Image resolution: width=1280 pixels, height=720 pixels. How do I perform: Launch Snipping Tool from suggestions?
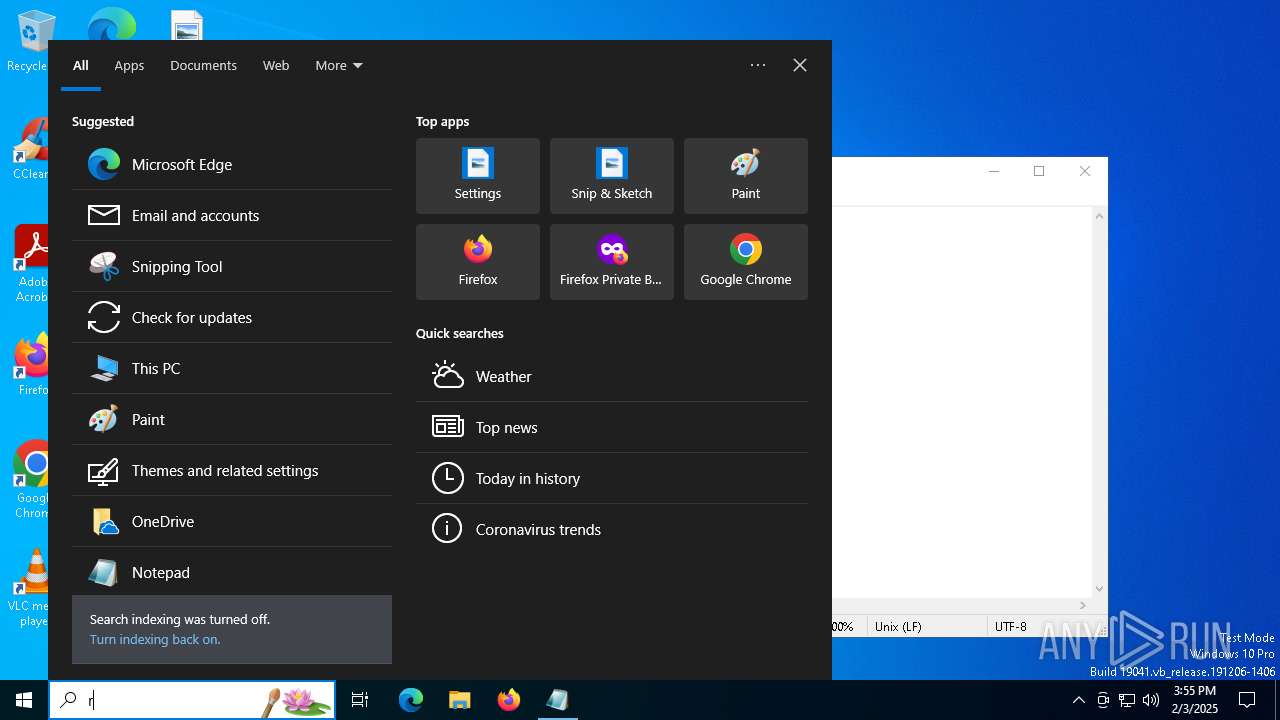232,266
